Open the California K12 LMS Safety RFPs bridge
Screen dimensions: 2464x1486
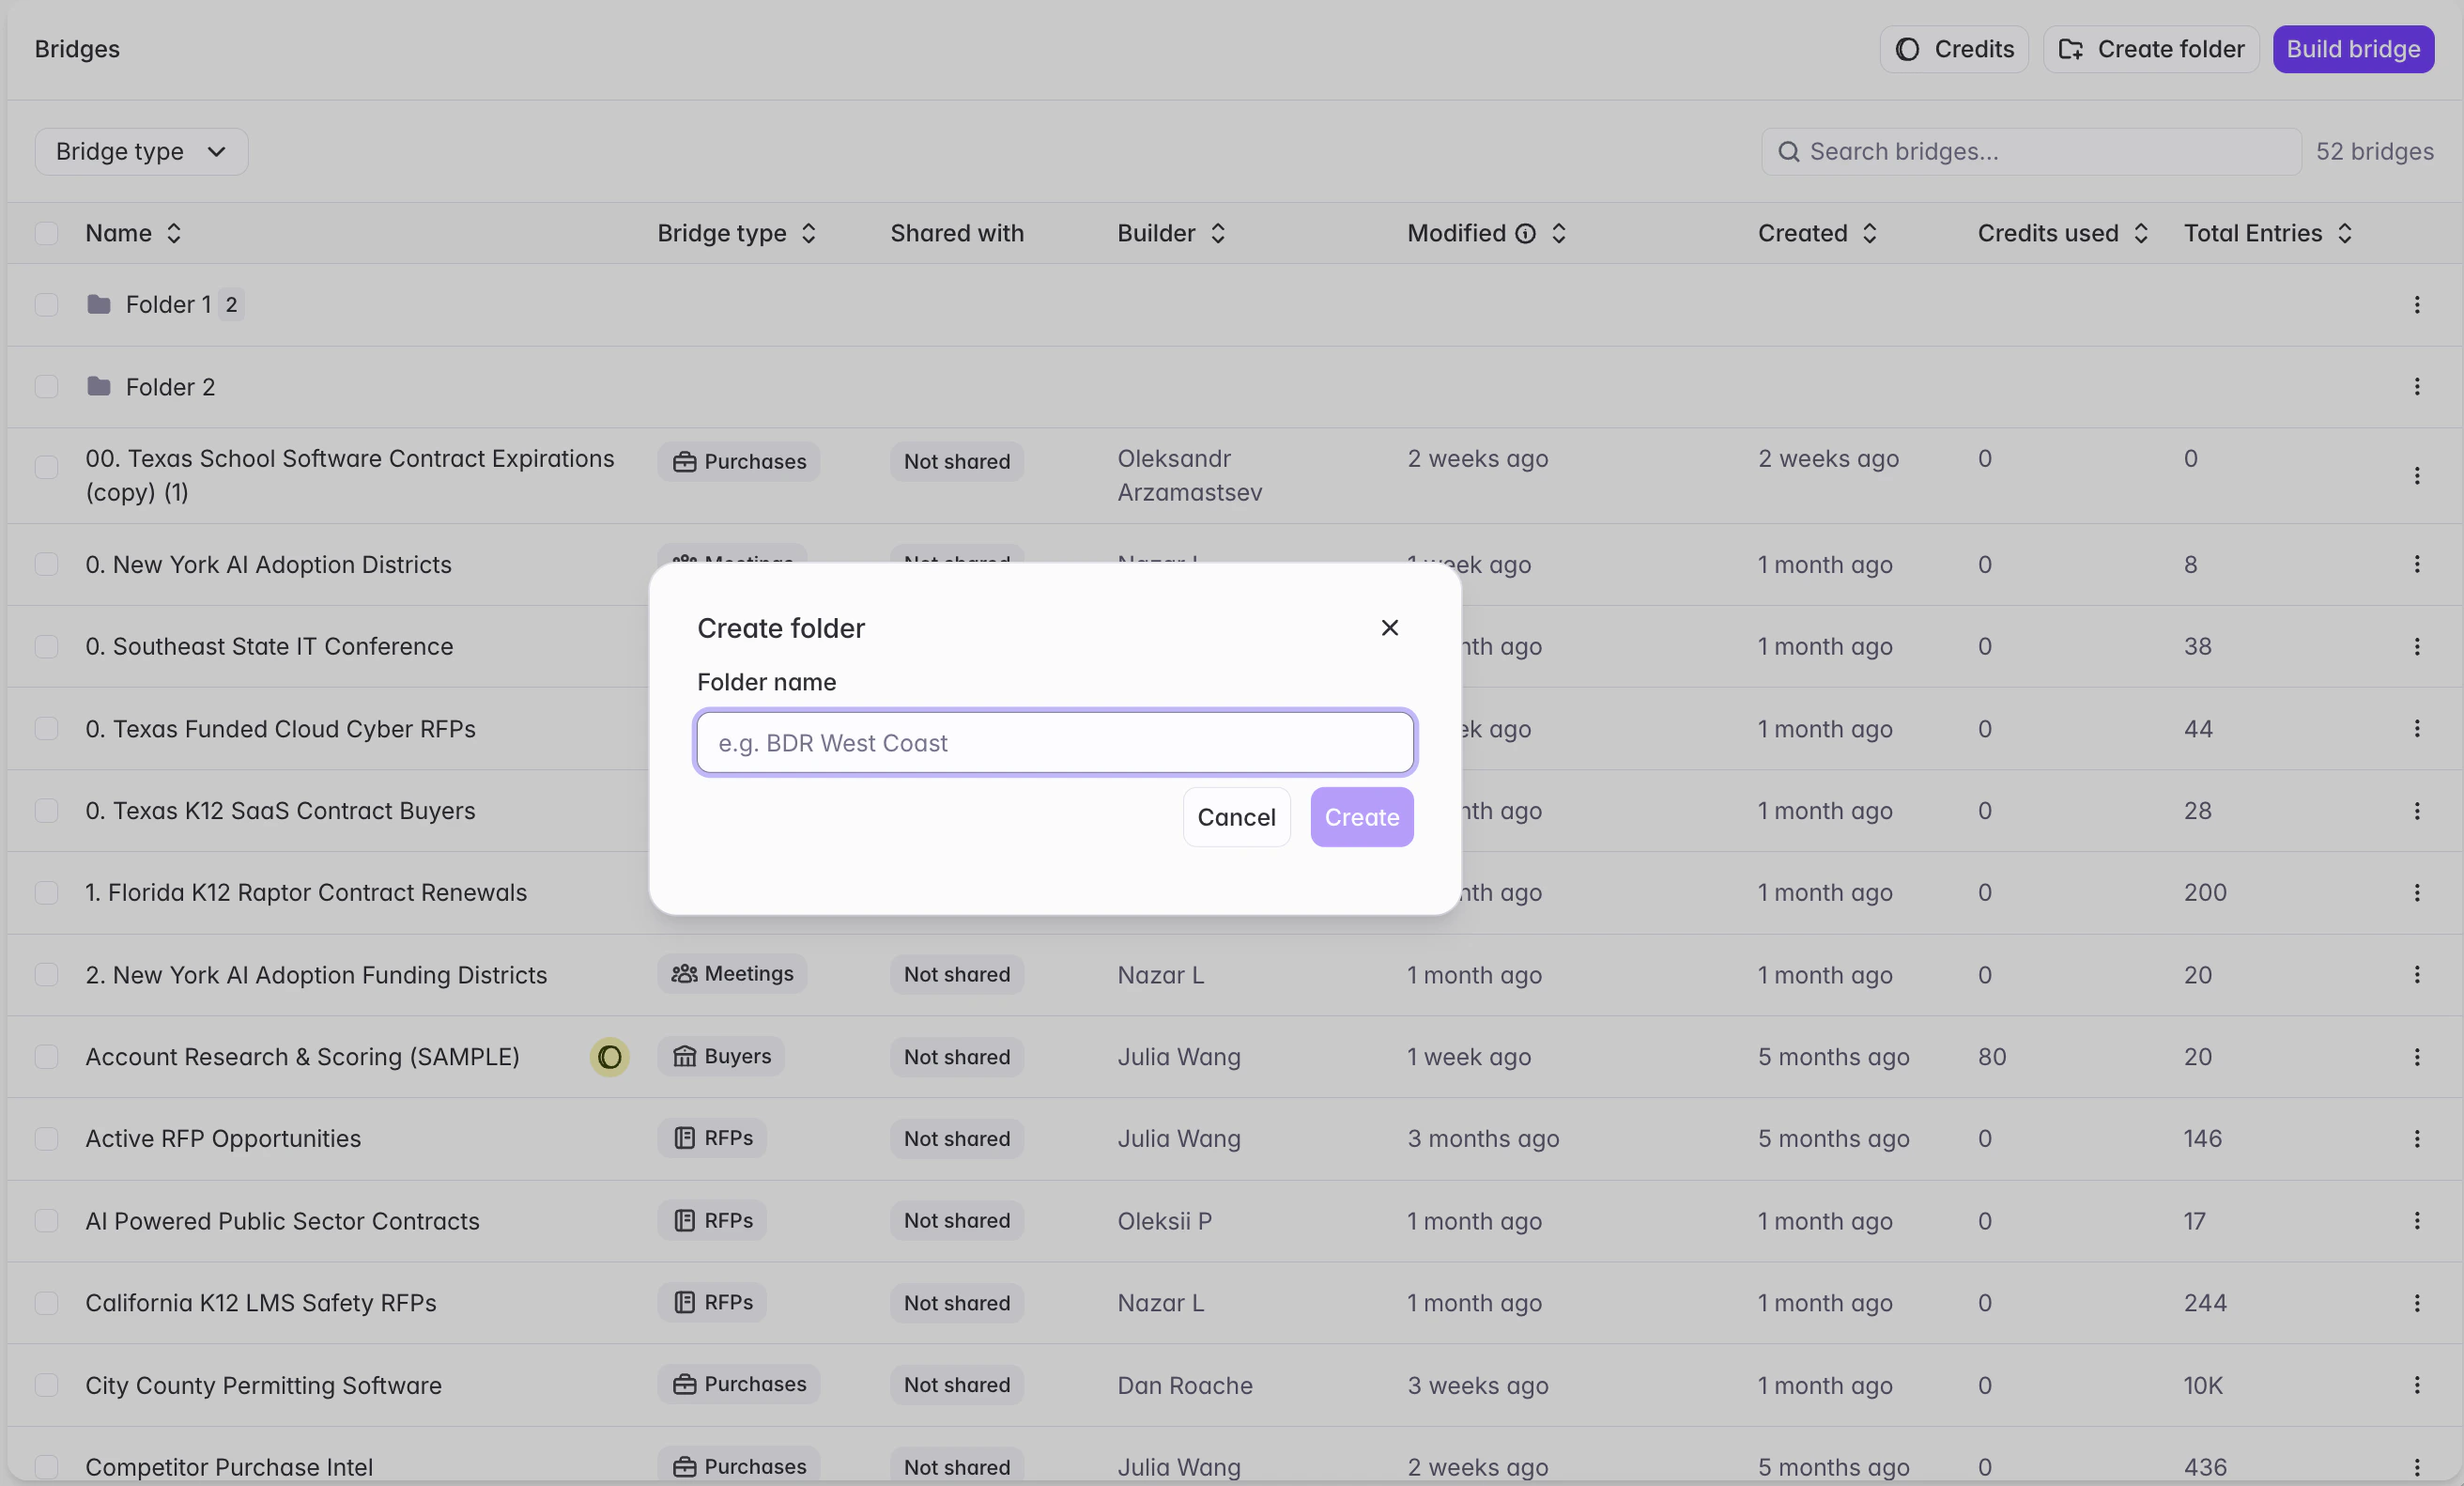[x=261, y=1302]
